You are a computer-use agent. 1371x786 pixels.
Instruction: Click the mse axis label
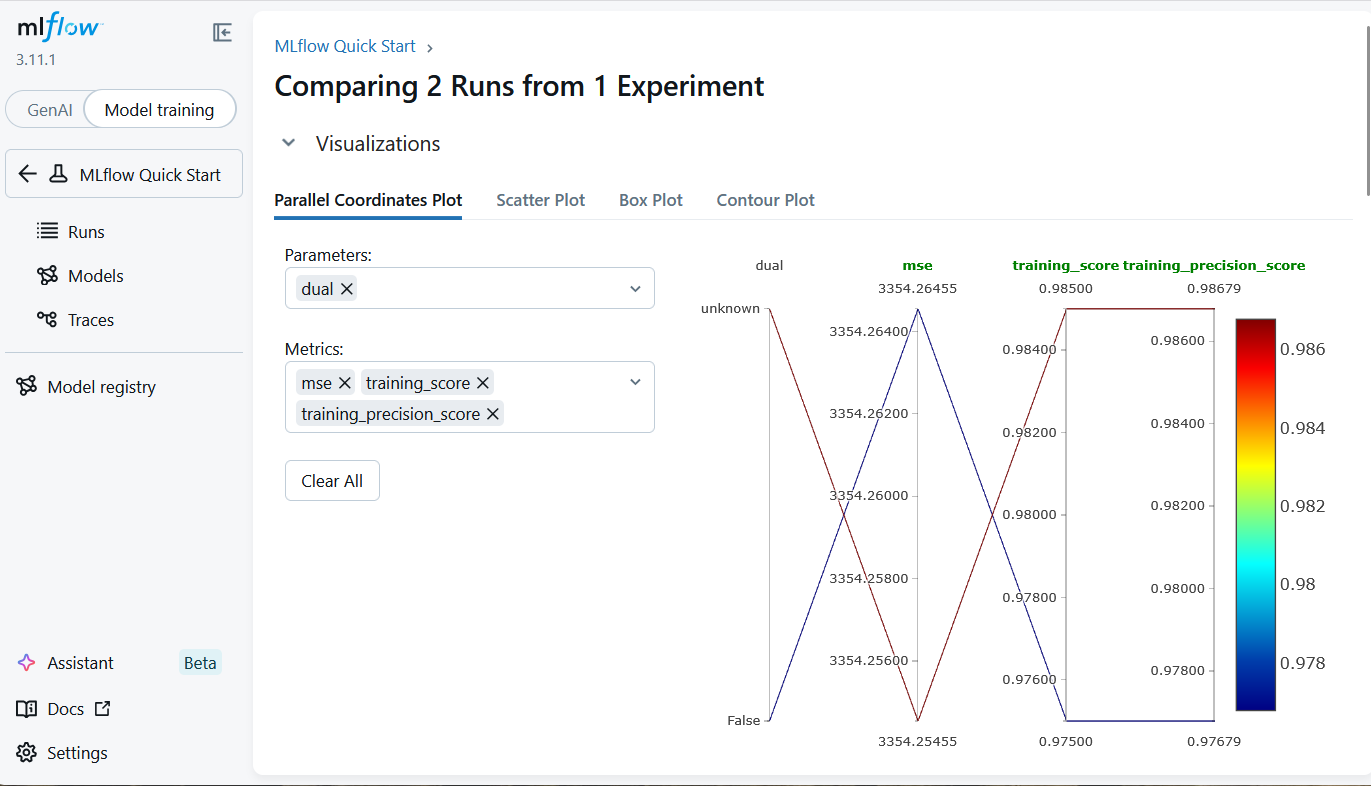[917, 265]
